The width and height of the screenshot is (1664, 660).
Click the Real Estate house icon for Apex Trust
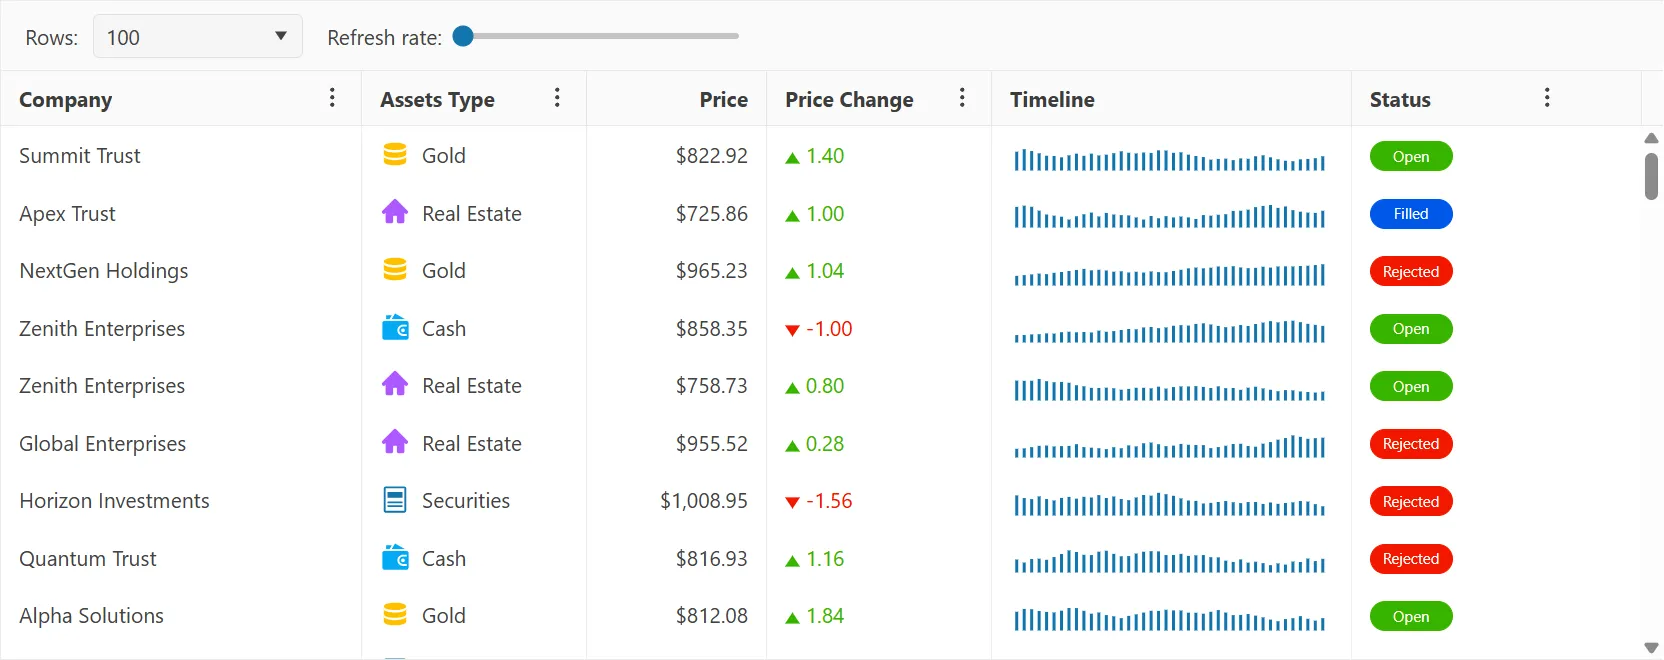pos(395,212)
